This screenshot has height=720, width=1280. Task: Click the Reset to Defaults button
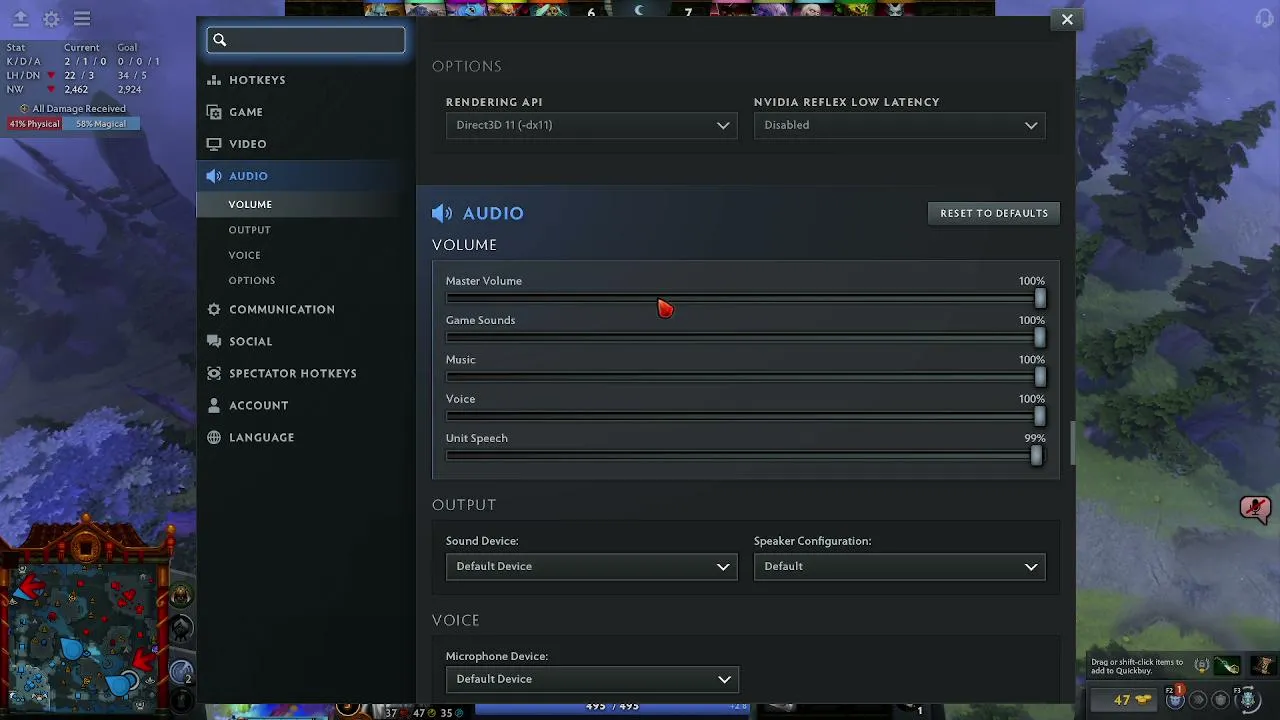994,213
